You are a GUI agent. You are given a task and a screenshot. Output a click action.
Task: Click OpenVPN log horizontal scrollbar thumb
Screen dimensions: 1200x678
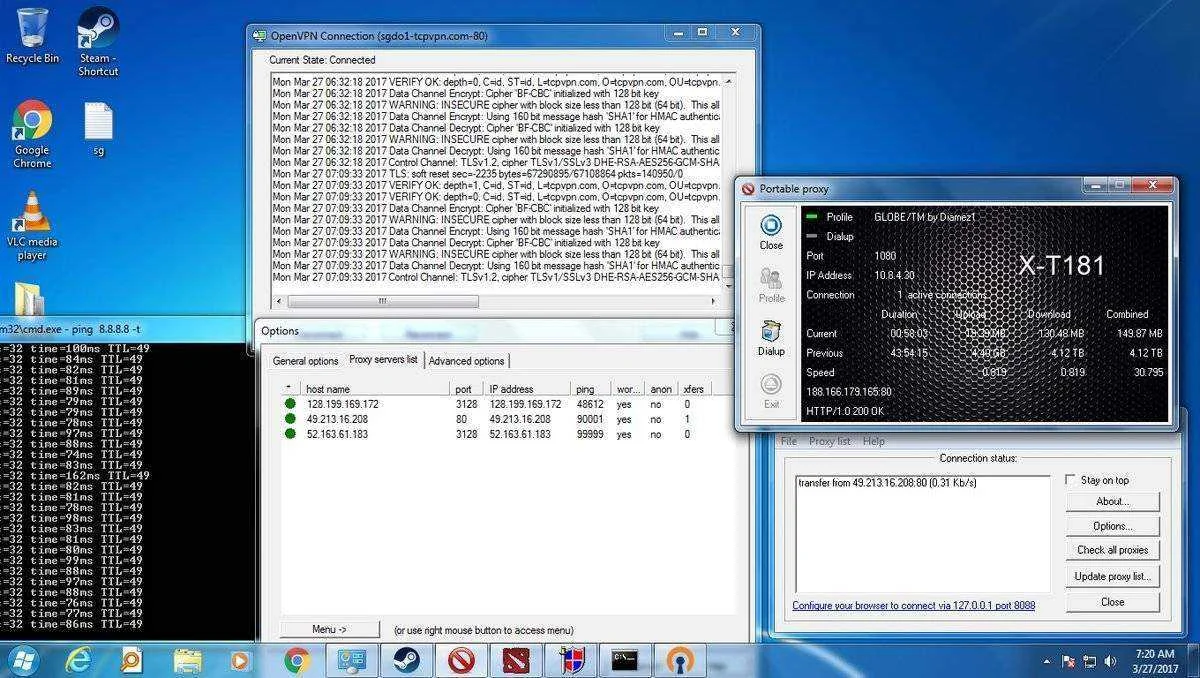(x=382, y=301)
